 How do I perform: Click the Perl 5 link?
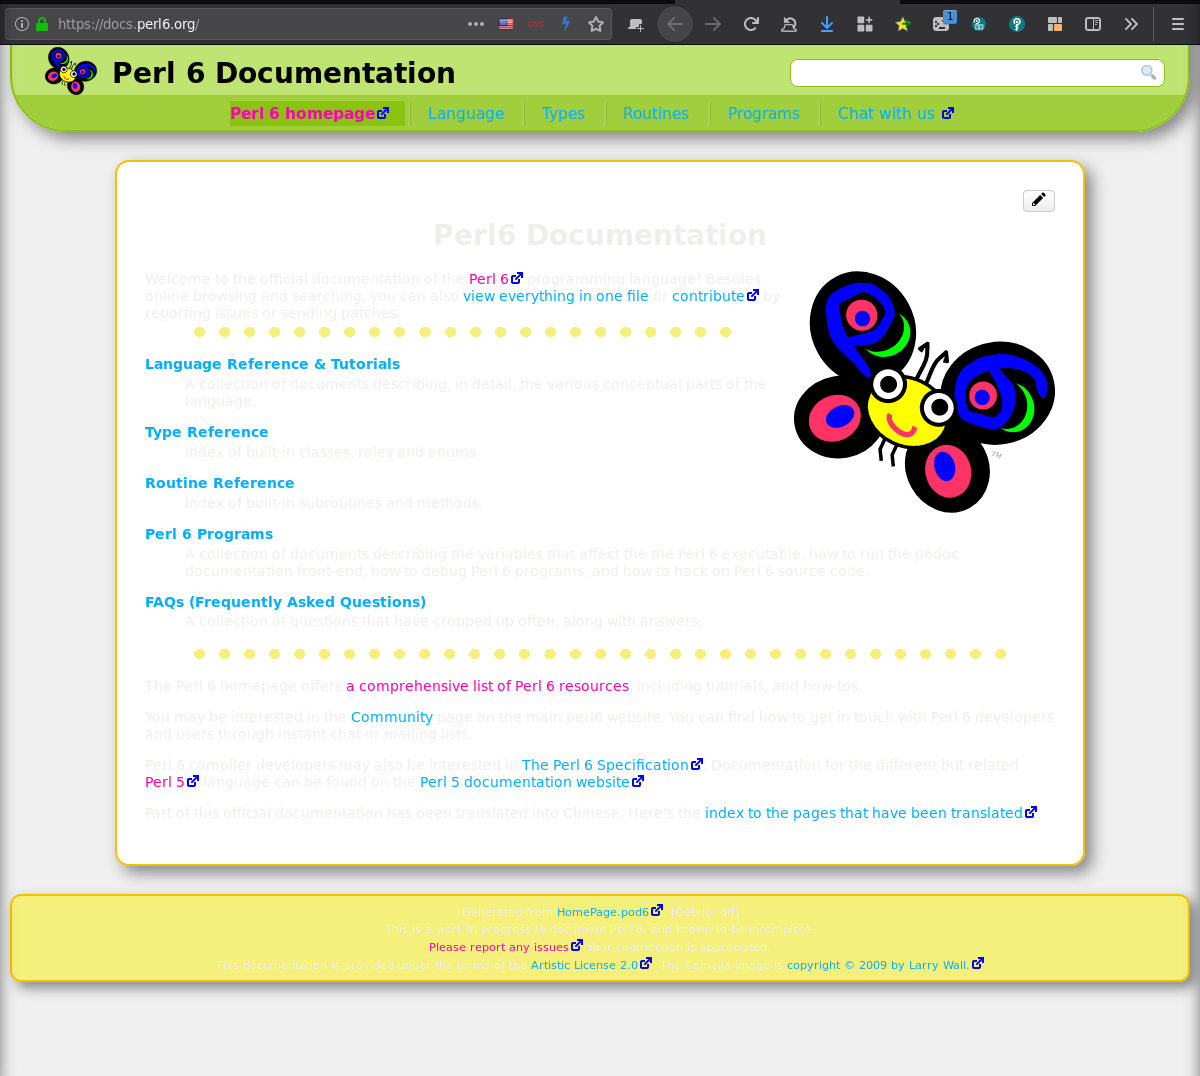tap(172, 782)
